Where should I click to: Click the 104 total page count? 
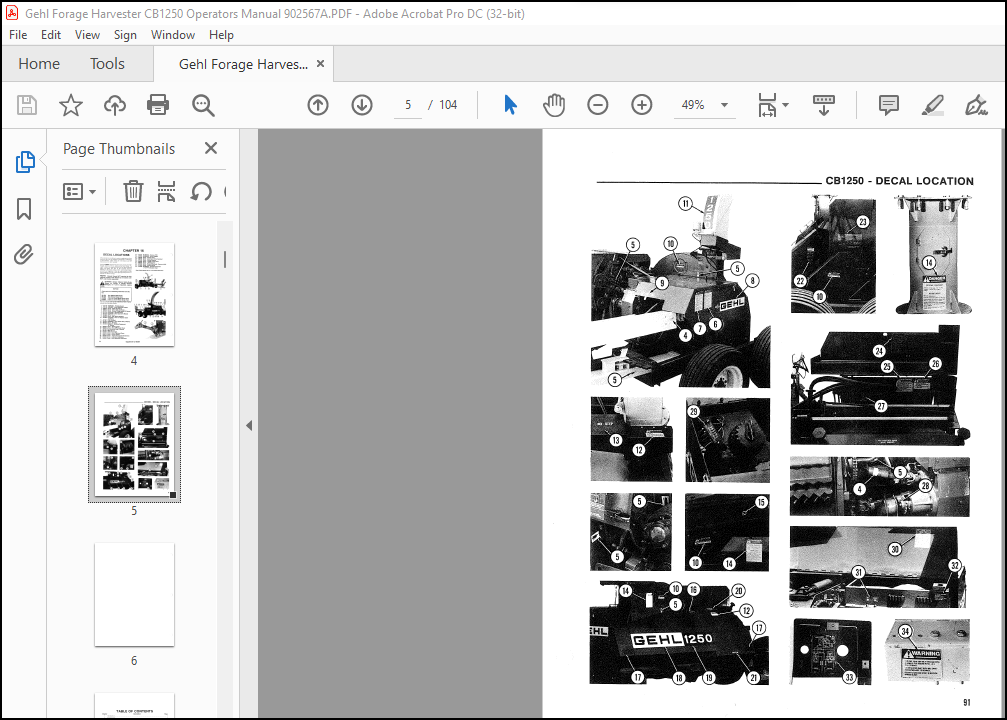pyautogui.click(x=448, y=105)
